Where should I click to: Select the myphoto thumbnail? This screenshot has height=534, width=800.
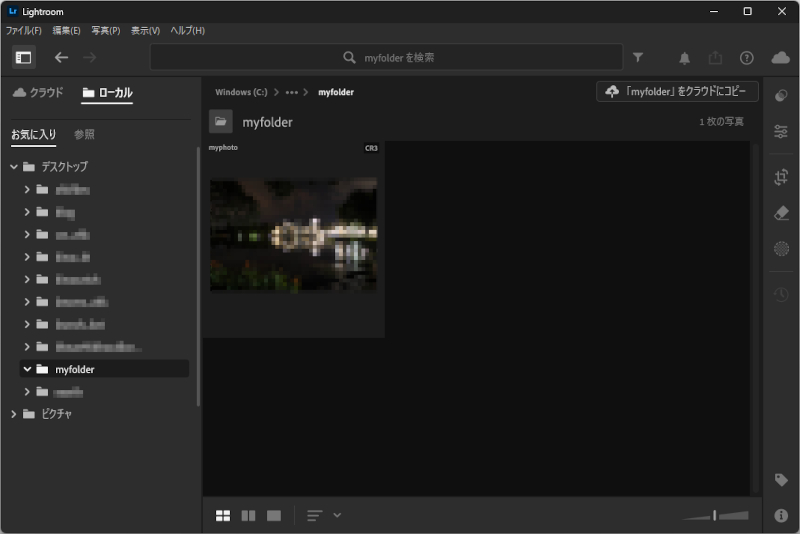pos(294,235)
